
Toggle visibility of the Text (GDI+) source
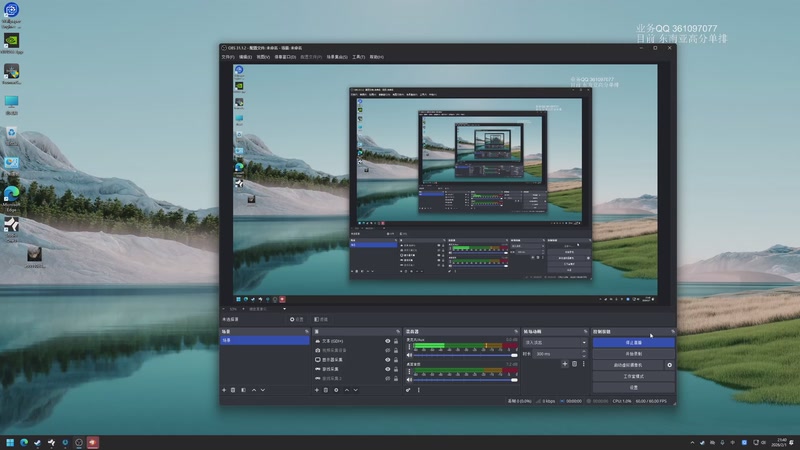[388, 341]
